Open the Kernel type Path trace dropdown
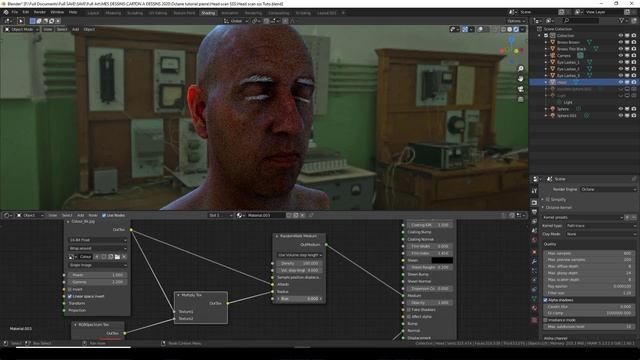Image resolution: width=640 pixels, height=360 pixels. pos(600,226)
